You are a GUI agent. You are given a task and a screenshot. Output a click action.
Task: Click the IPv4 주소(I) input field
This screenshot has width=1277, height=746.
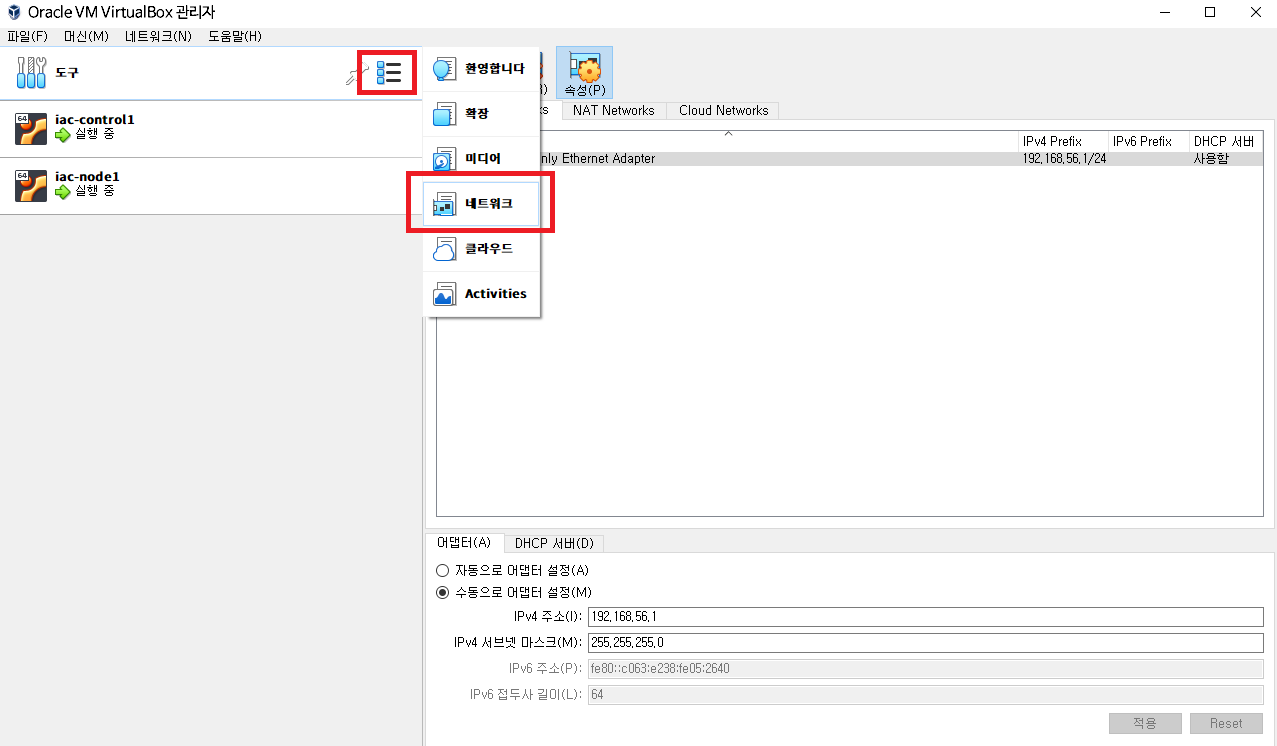[x=925, y=616]
